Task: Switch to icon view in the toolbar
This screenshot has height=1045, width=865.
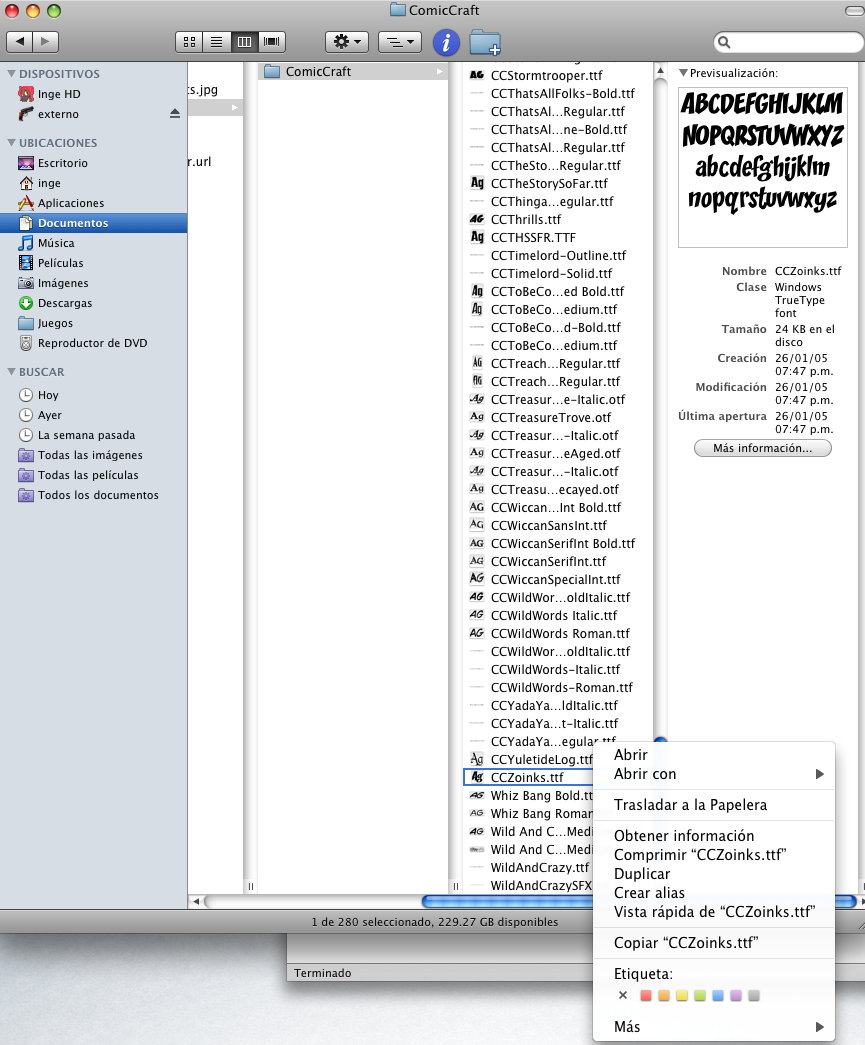Action: (x=189, y=42)
